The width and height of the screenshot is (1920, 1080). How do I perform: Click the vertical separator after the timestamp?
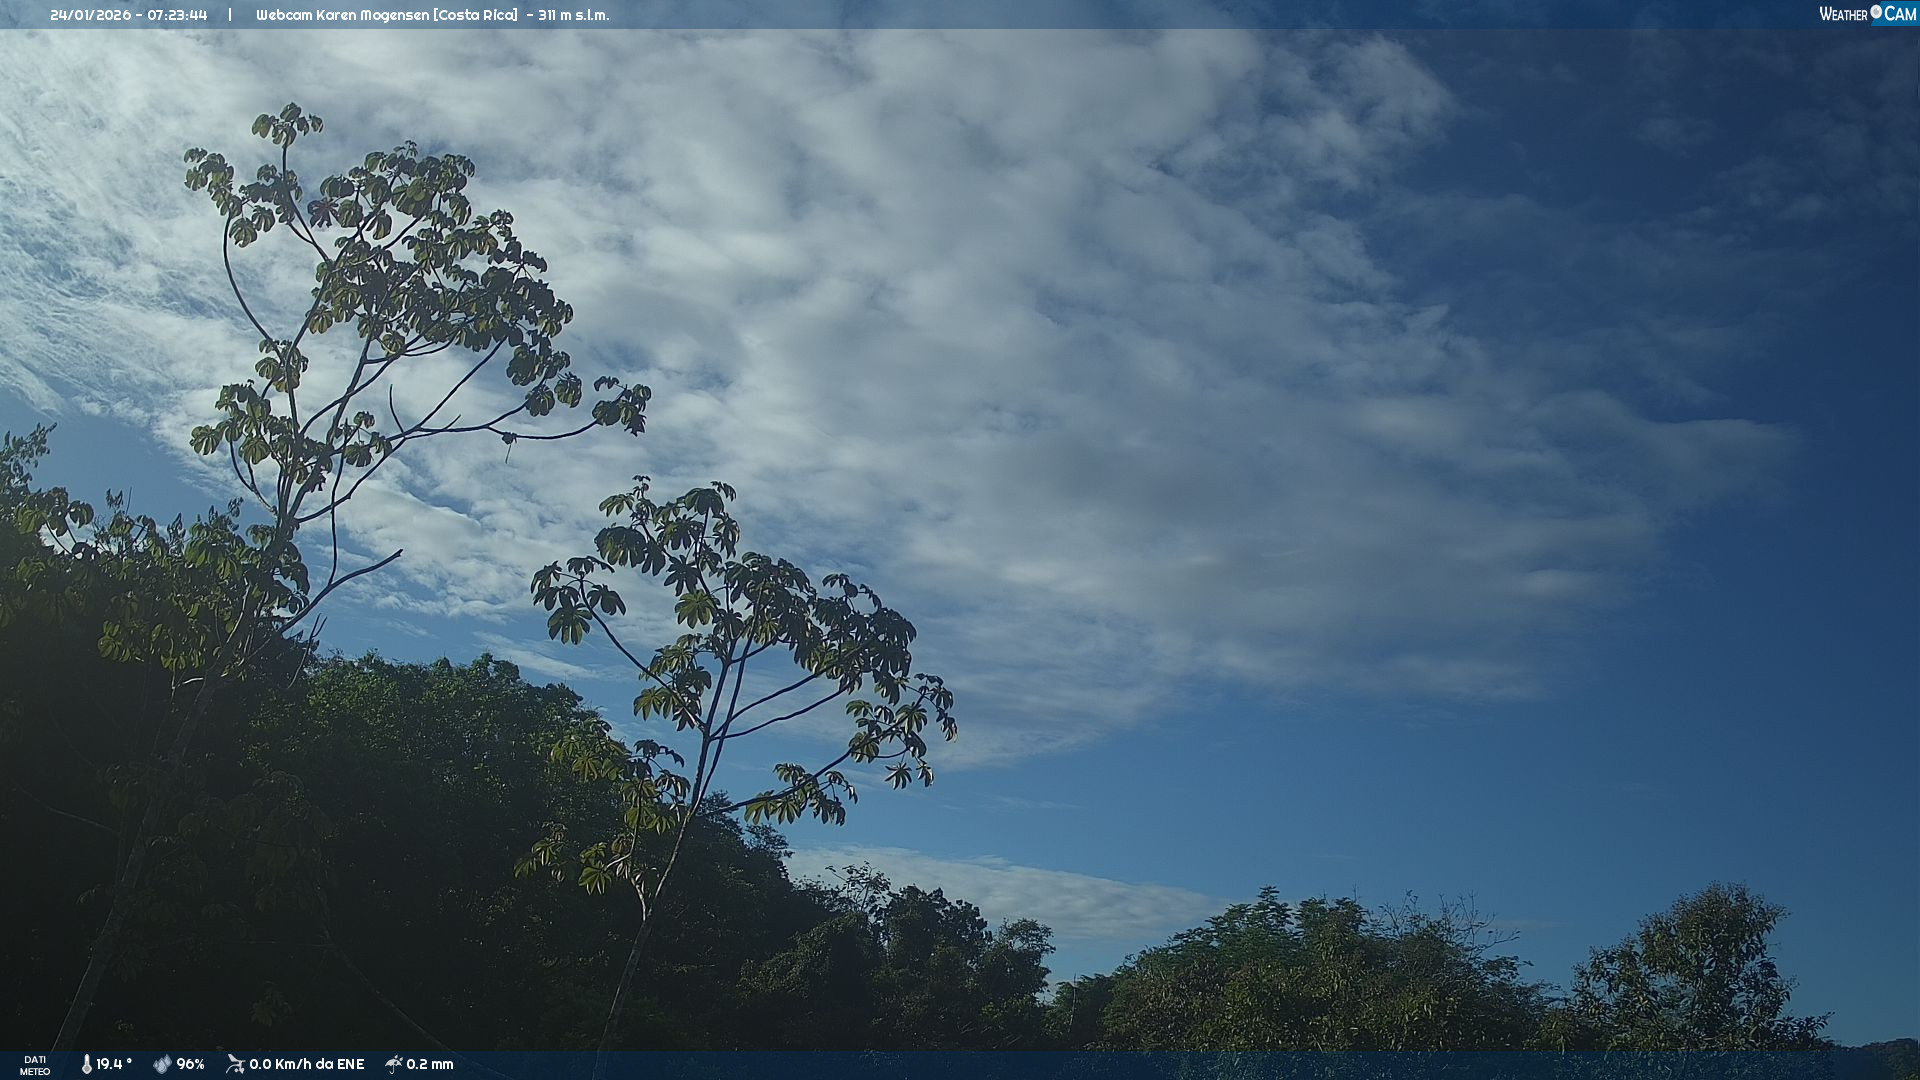coord(230,15)
